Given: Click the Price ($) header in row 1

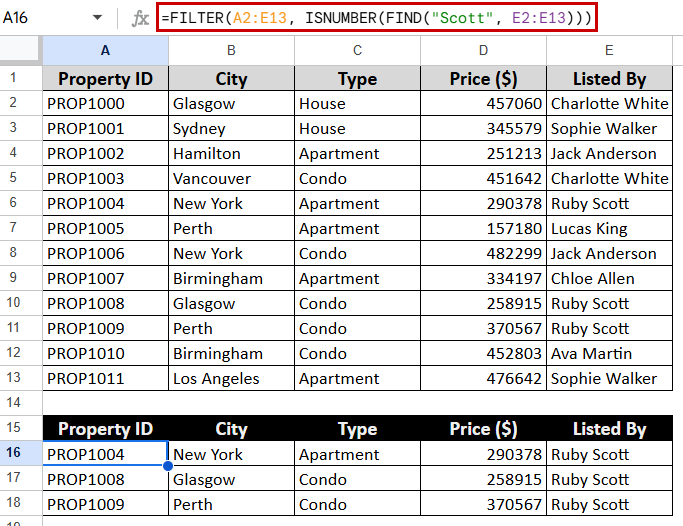Looking at the screenshot, I should coord(483,78).
